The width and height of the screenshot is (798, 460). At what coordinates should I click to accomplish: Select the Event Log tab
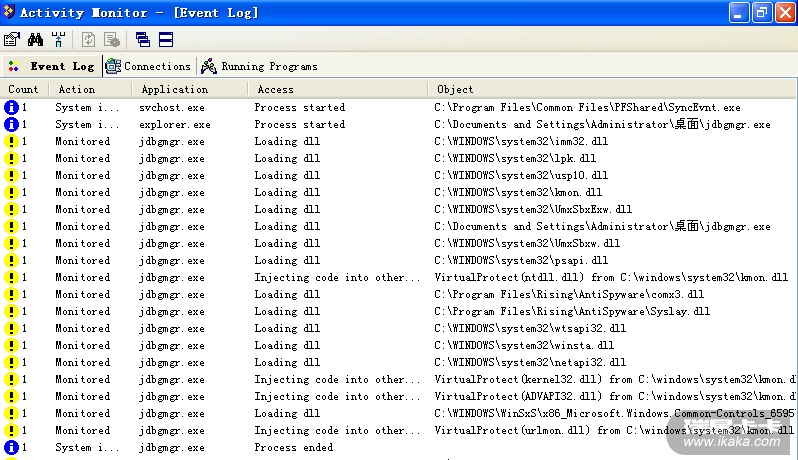[x=52, y=67]
